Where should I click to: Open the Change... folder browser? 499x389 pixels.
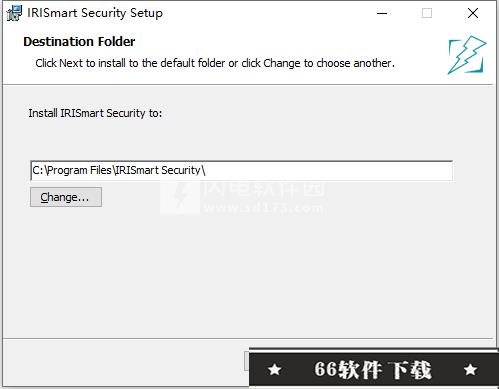coord(66,197)
